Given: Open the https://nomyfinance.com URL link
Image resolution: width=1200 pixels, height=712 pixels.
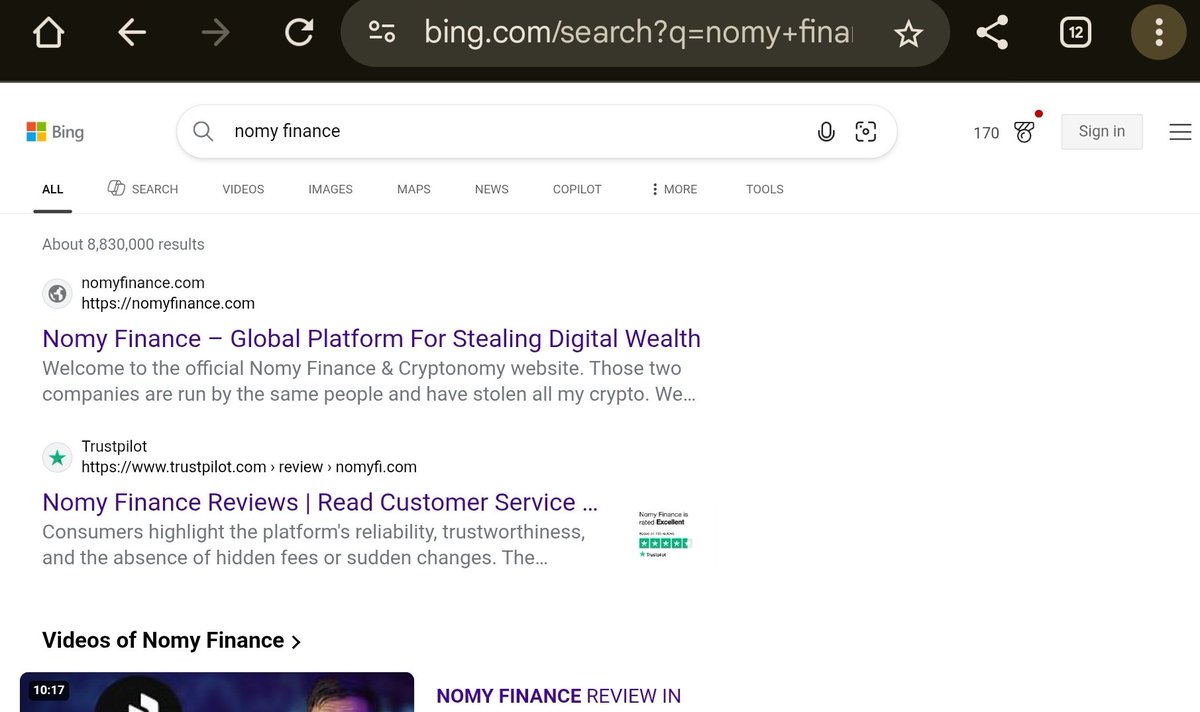Looking at the screenshot, I should tap(168, 303).
